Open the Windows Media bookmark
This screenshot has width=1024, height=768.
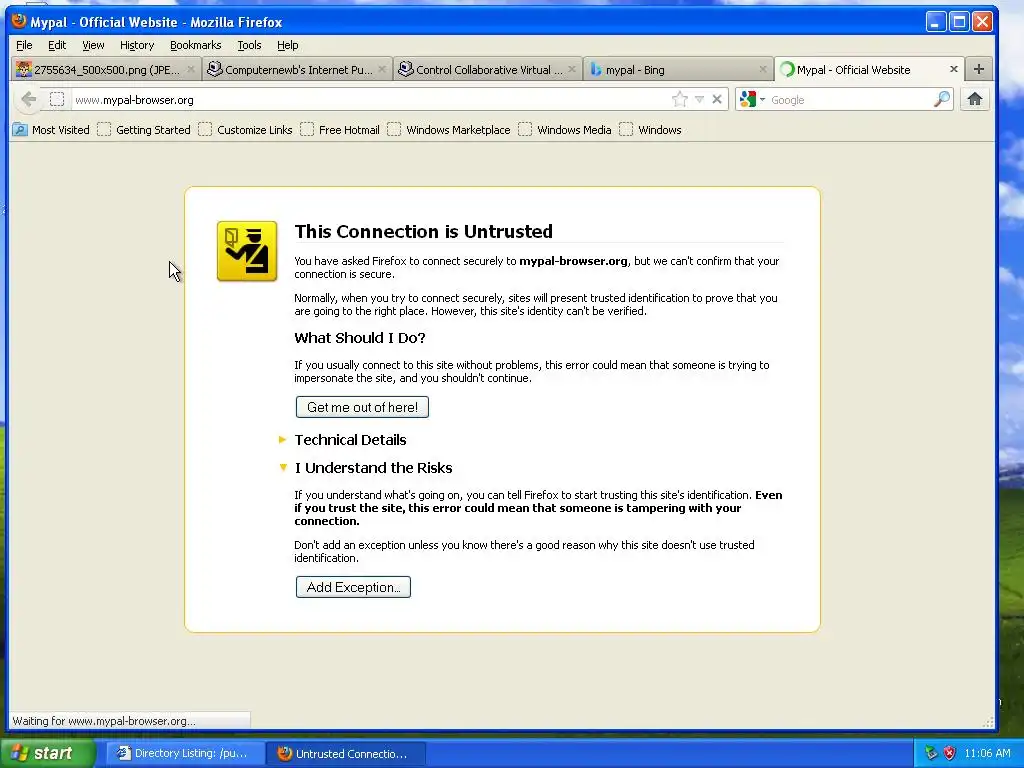coord(565,130)
